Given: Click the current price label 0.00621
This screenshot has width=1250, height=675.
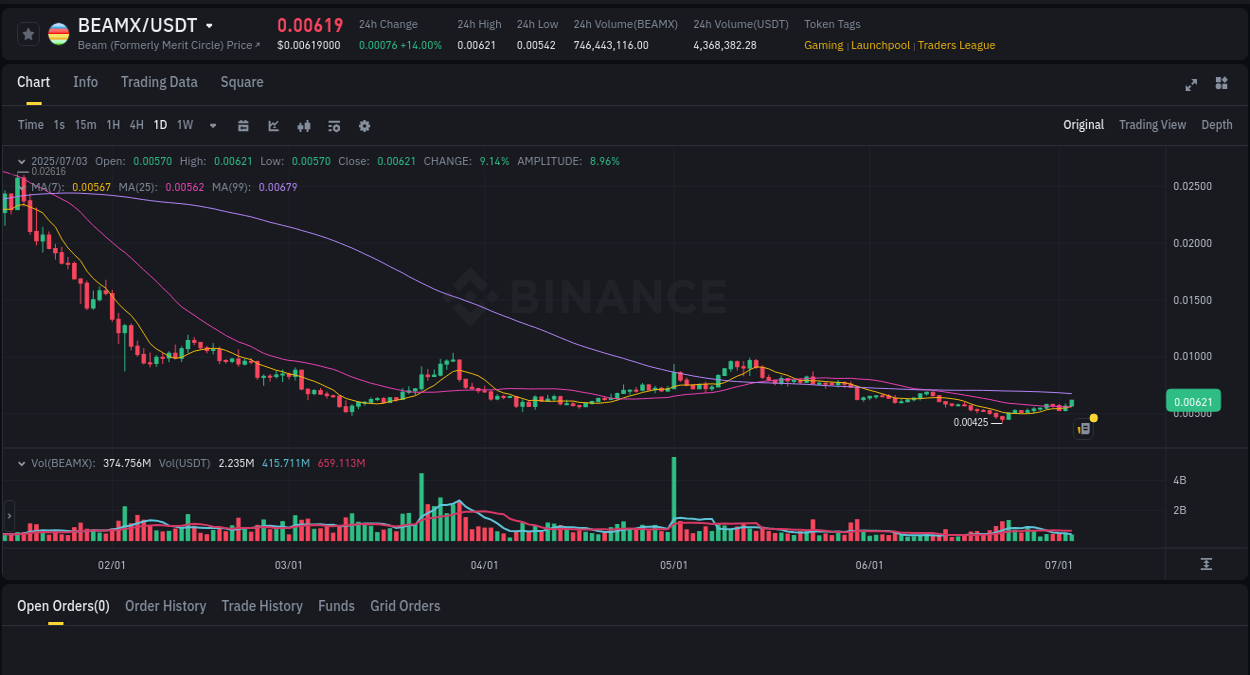Looking at the screenshot, I should [x=1192, y=400].
